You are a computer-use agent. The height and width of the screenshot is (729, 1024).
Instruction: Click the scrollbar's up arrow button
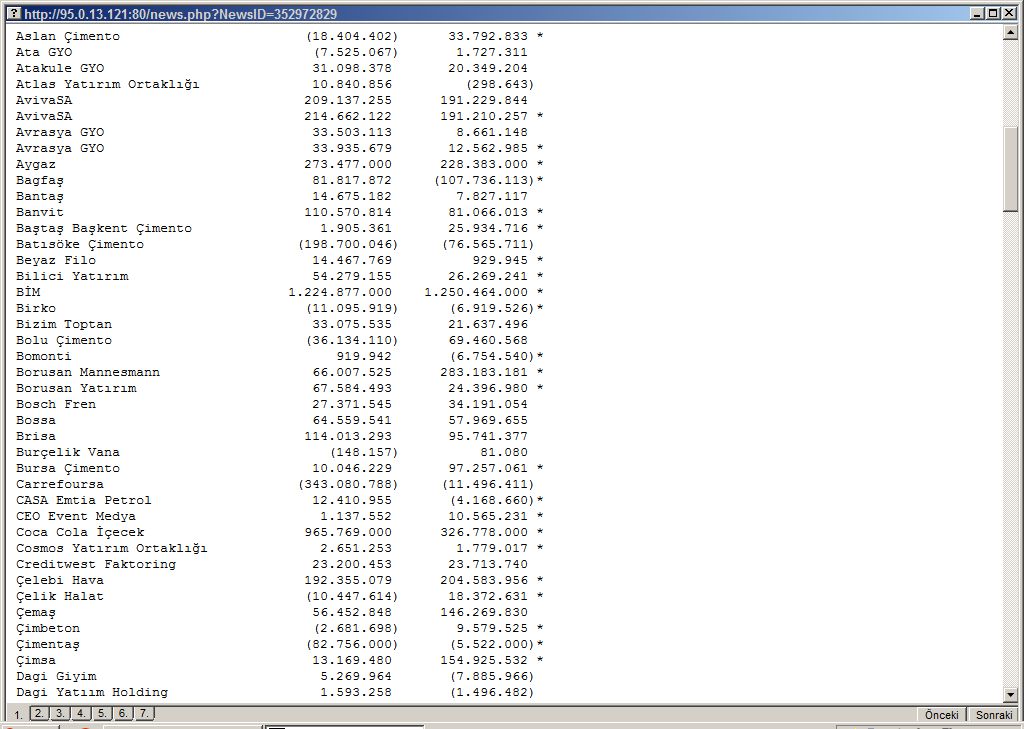tap(1010, 31)
